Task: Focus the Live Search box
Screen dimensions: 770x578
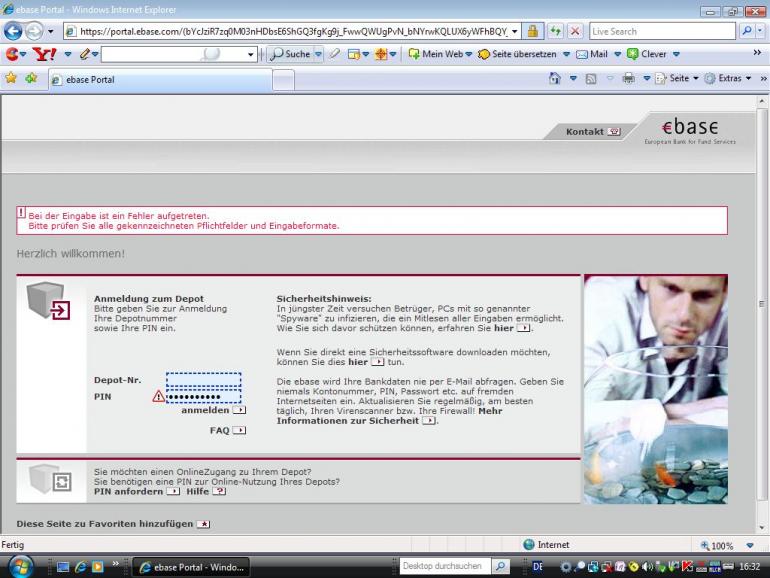Action: pos(662,31)
